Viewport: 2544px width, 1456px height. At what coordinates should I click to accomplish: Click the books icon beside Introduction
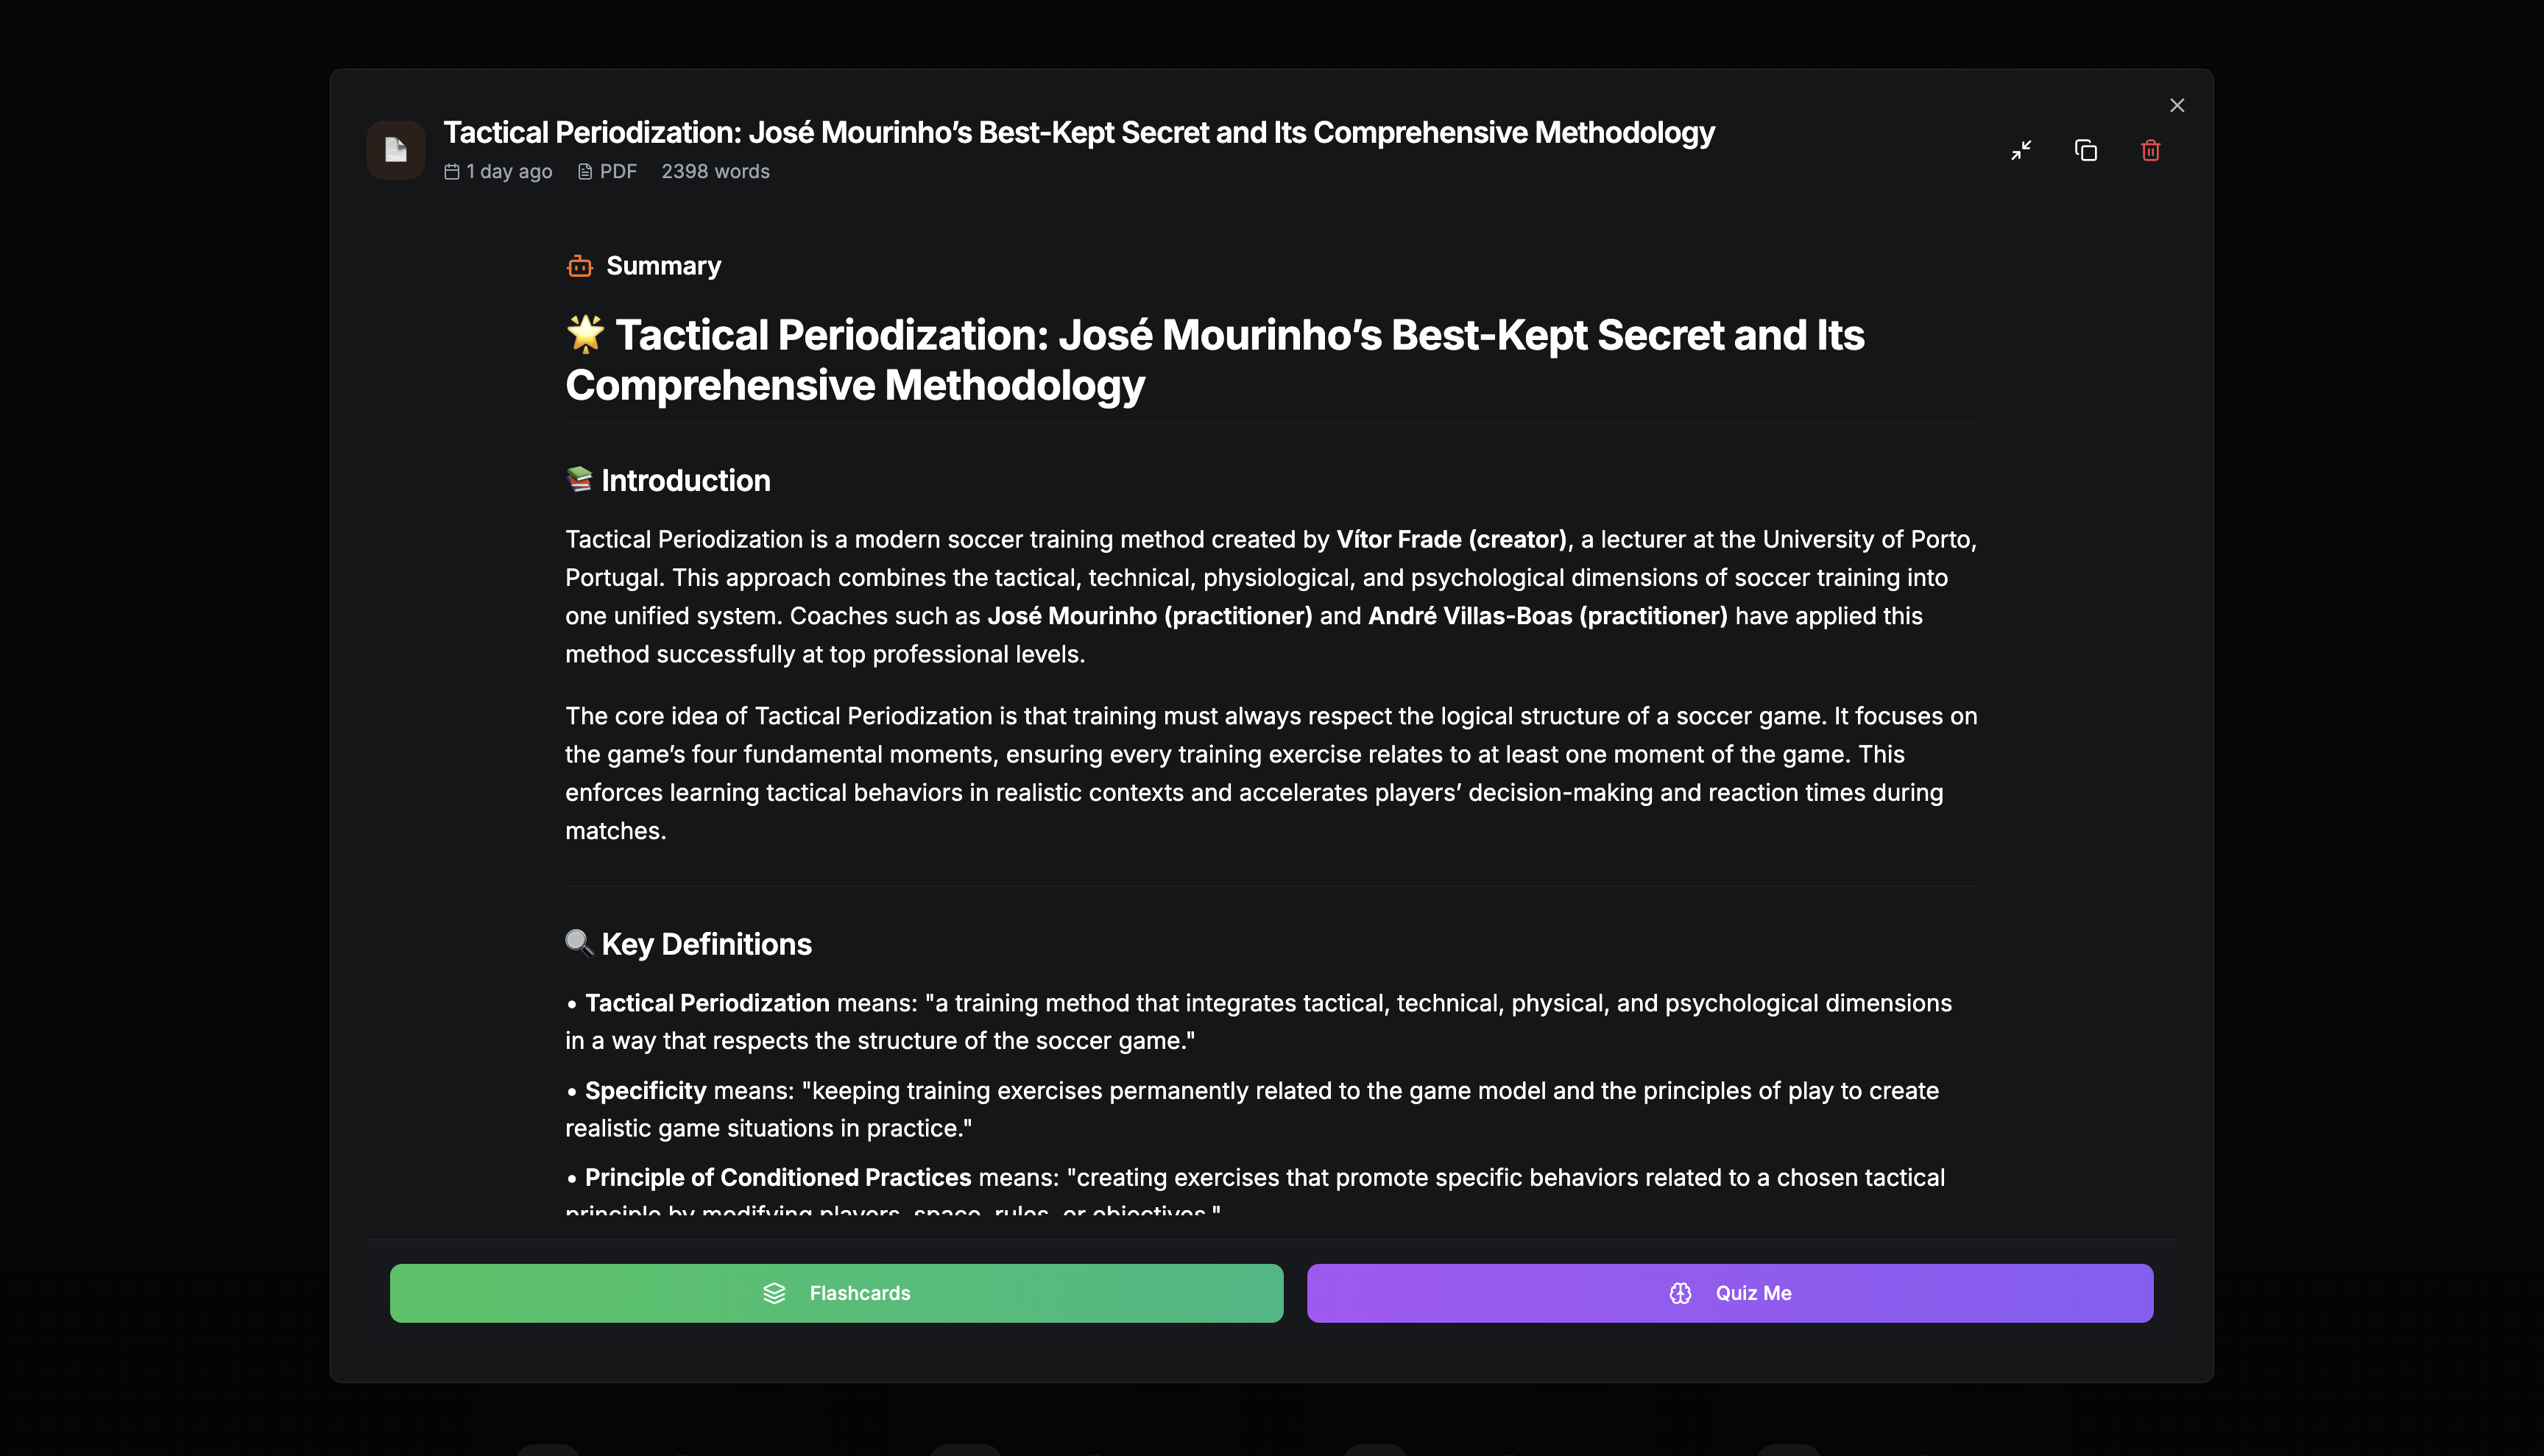pyautogui.click(x=579, y=480)
